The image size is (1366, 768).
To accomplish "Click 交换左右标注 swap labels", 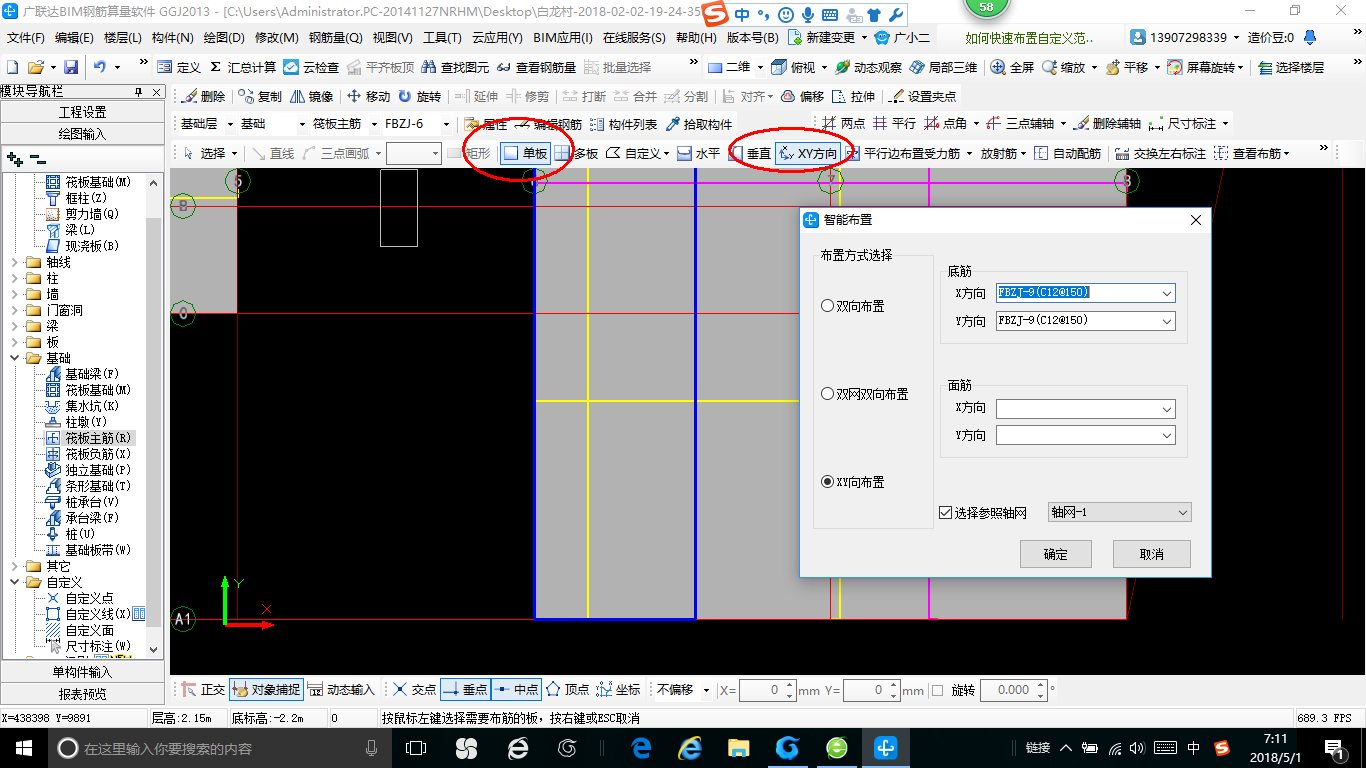I will [x=1160, y=153].
